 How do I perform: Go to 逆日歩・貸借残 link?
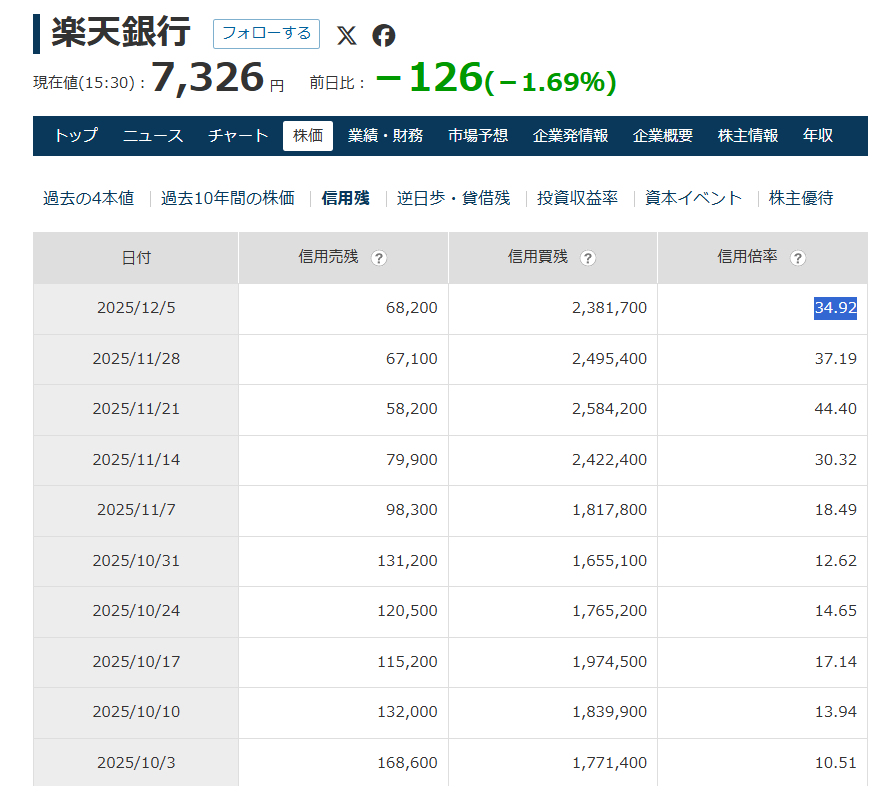pyautogui.click(x=453, y=198)
